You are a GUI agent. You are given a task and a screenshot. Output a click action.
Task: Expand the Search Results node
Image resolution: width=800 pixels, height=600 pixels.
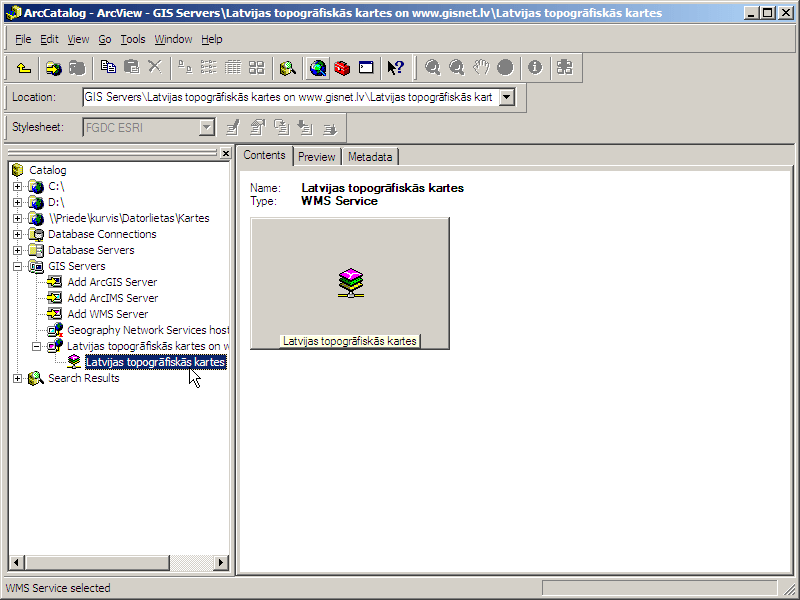pos(17,379)
